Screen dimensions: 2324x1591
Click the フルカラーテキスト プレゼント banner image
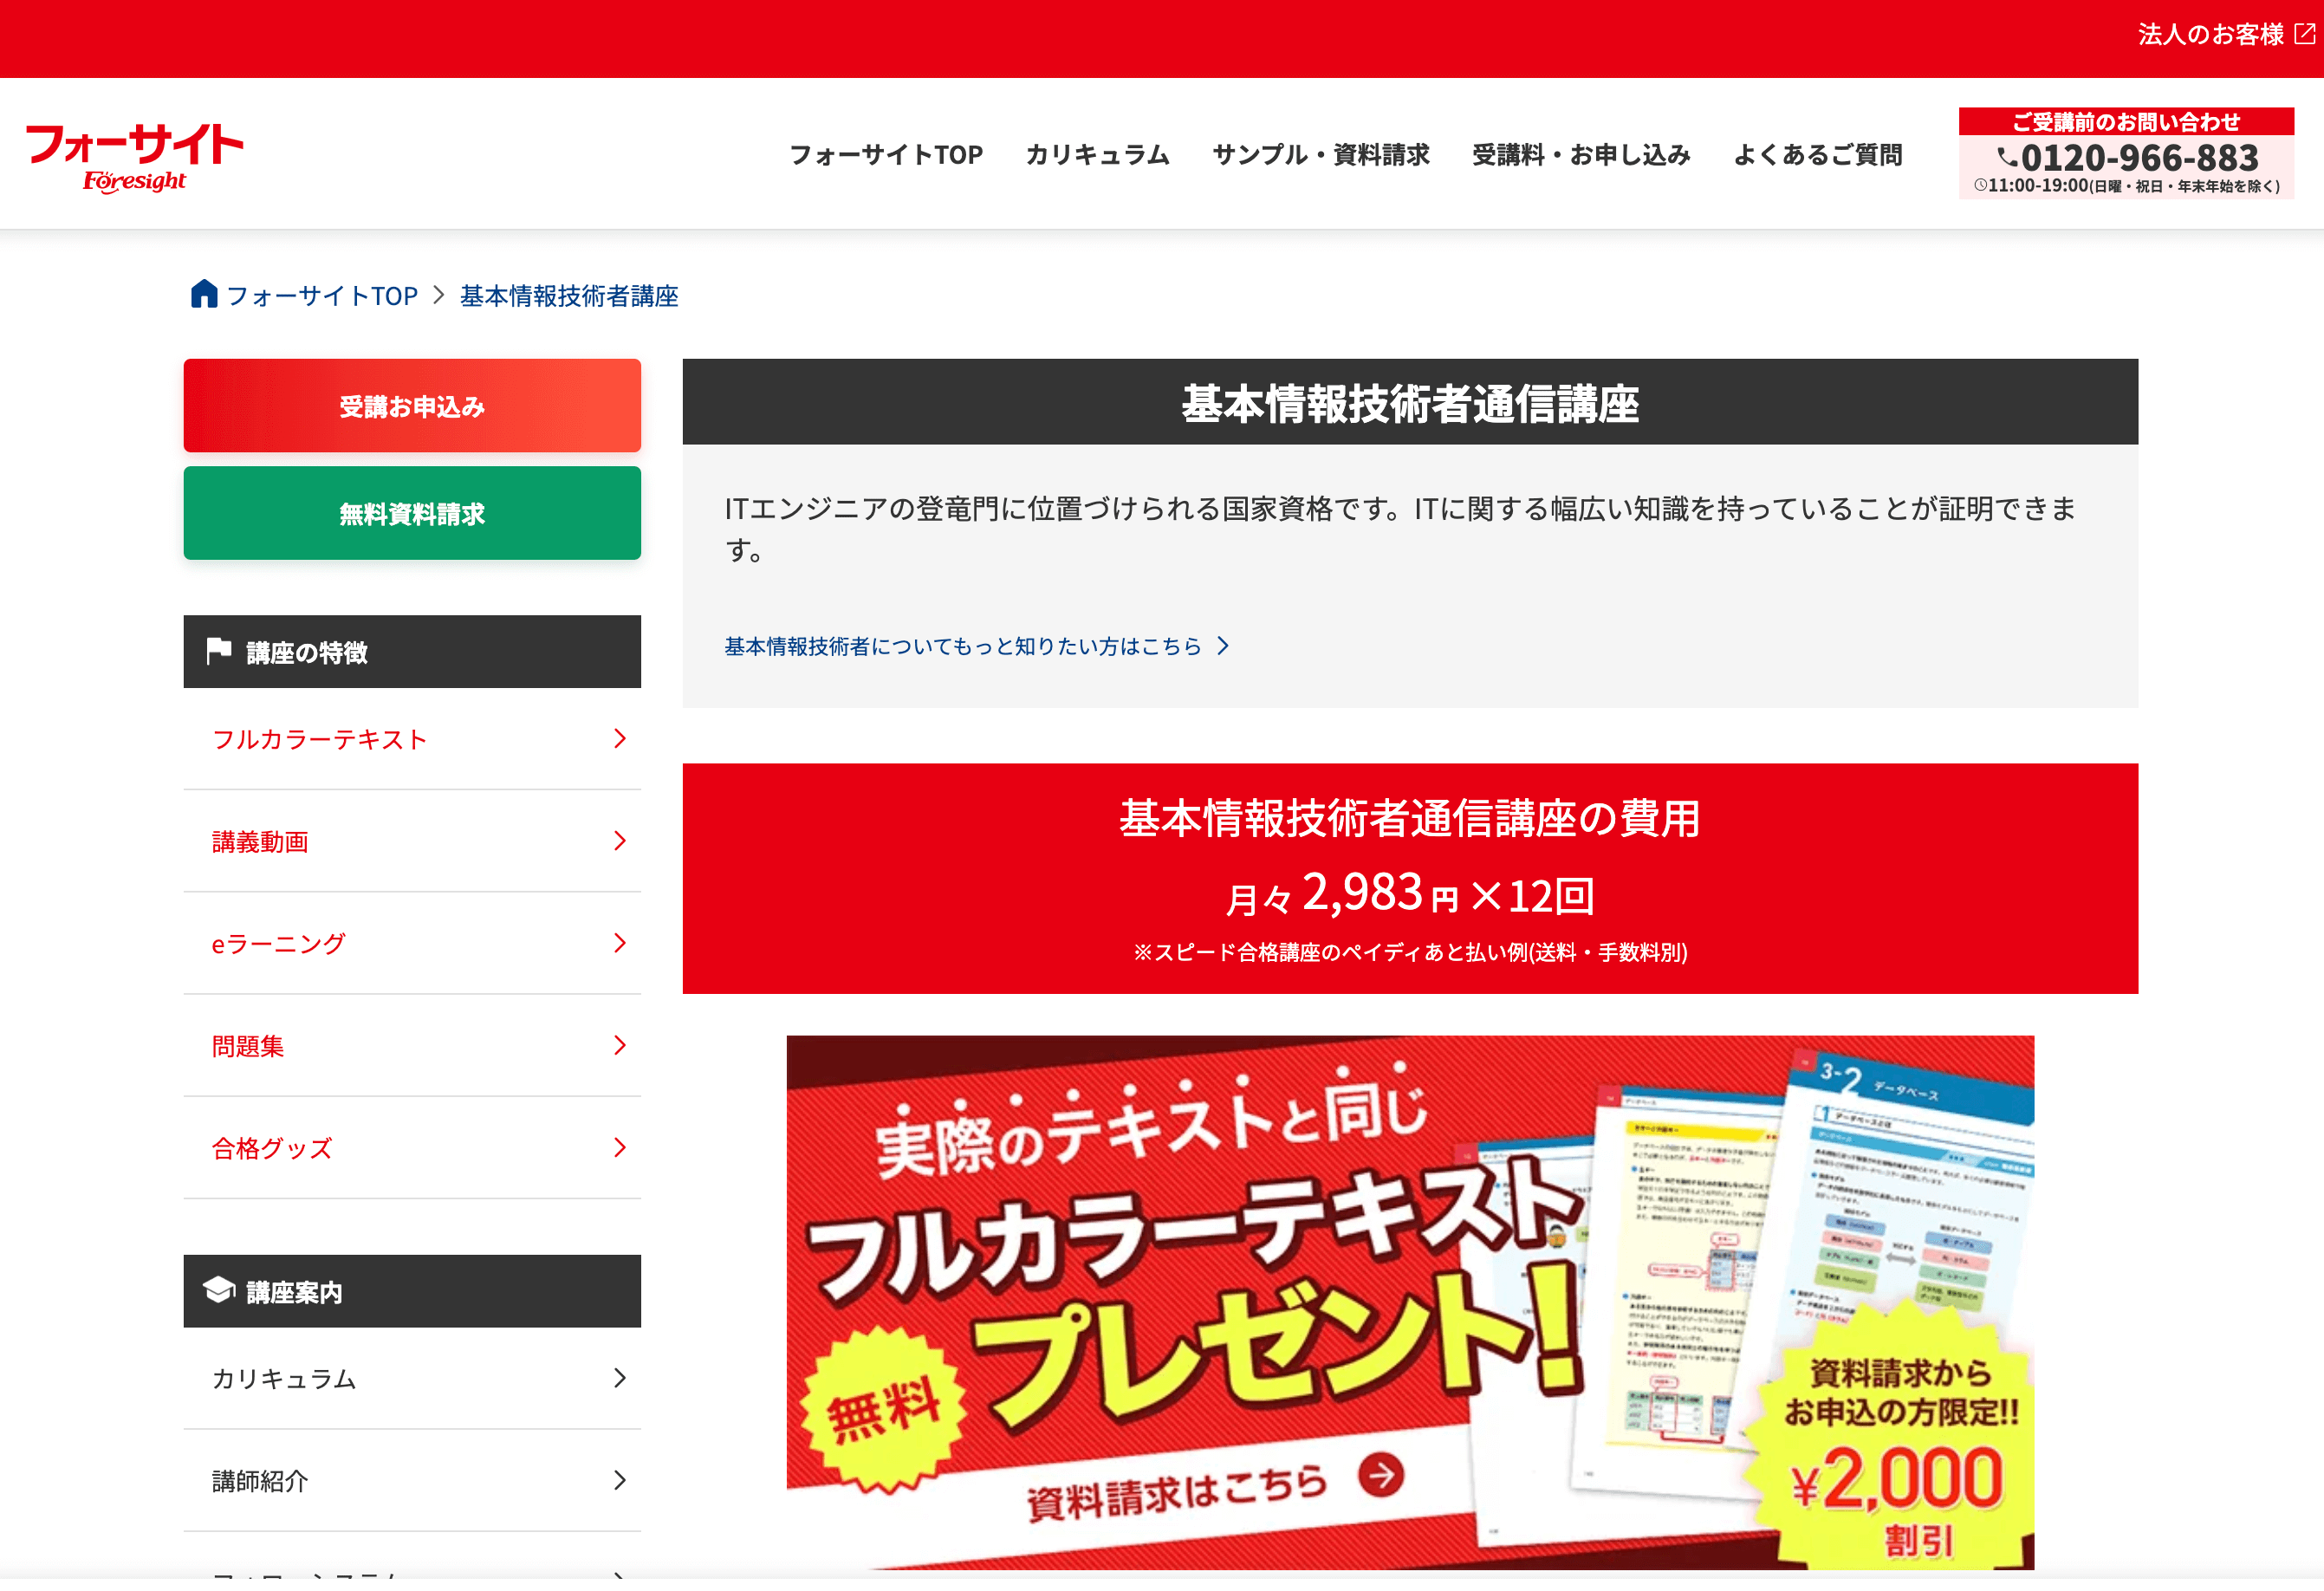pyautogui.click(x=1410, y=1302)
